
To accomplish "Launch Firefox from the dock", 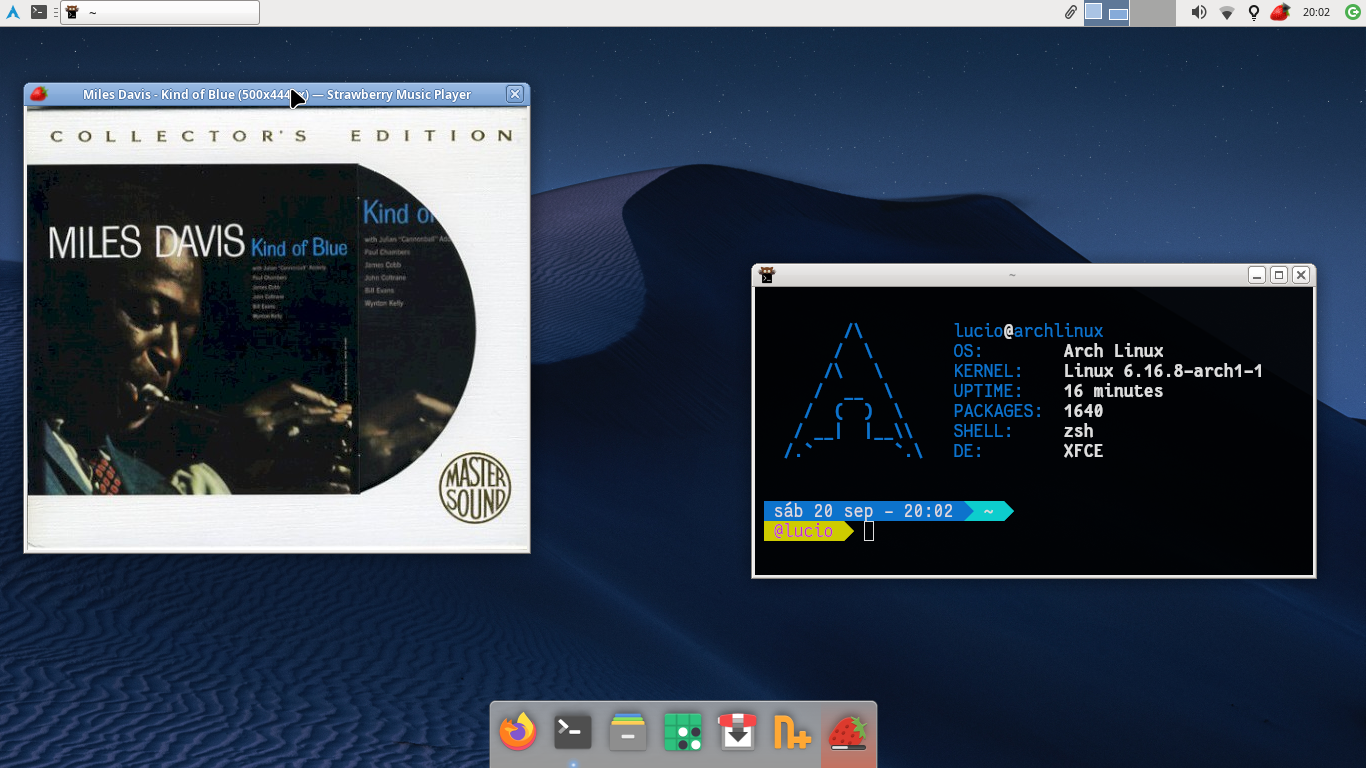I will (x=518, y=732).
